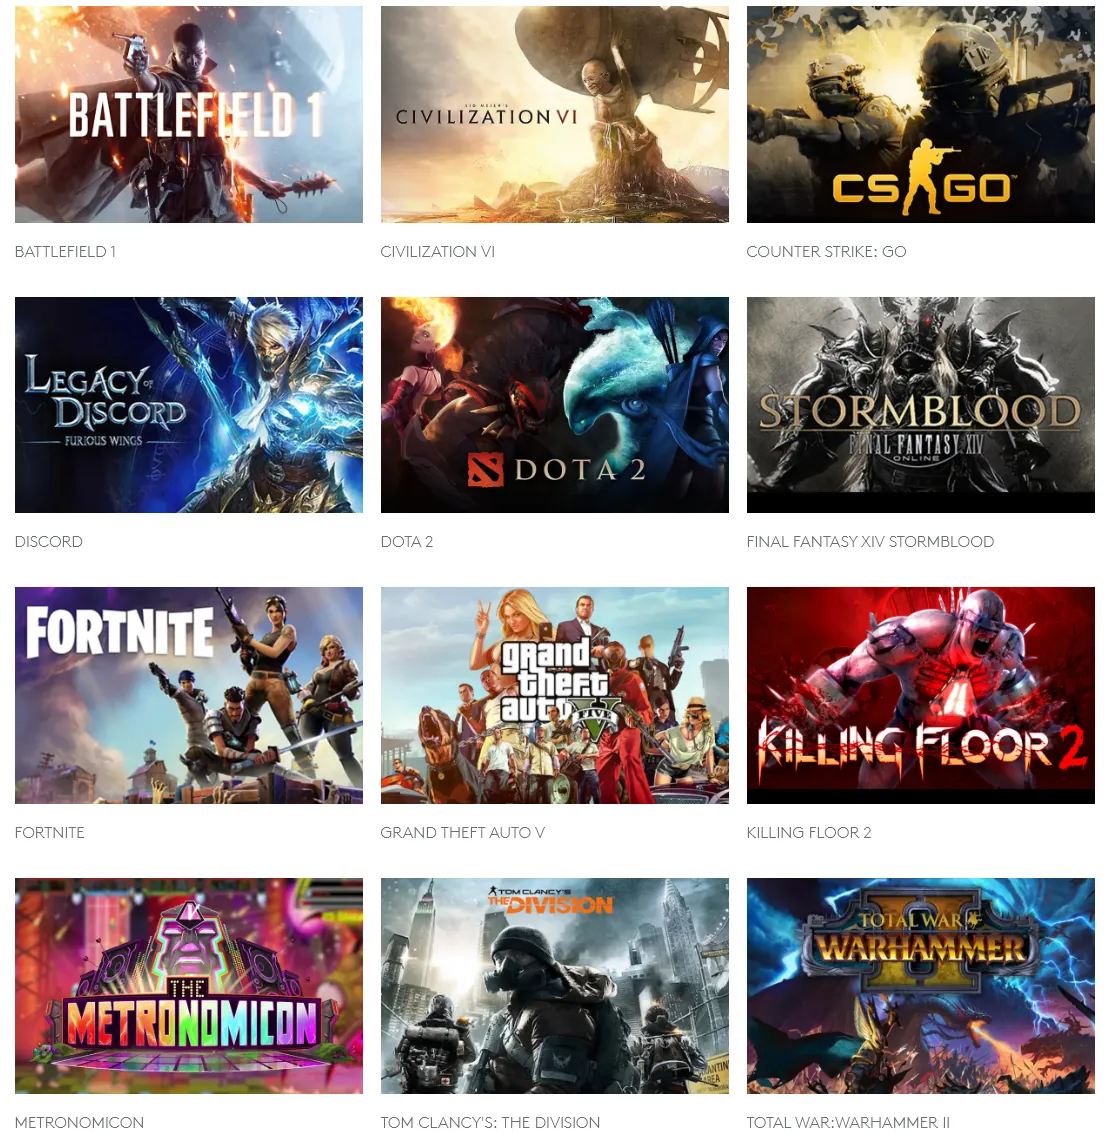Follow the FINAL FANTASY XIV STORMBLOOD link

coord(870,542)
